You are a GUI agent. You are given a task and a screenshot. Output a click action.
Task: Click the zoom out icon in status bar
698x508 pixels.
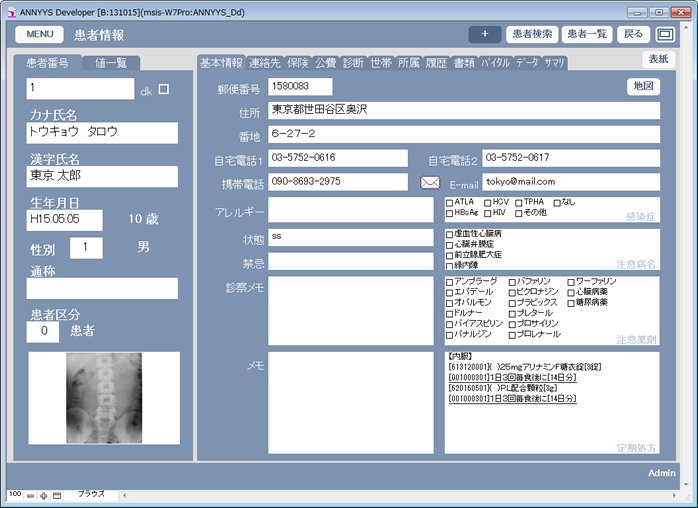(30, 496)
